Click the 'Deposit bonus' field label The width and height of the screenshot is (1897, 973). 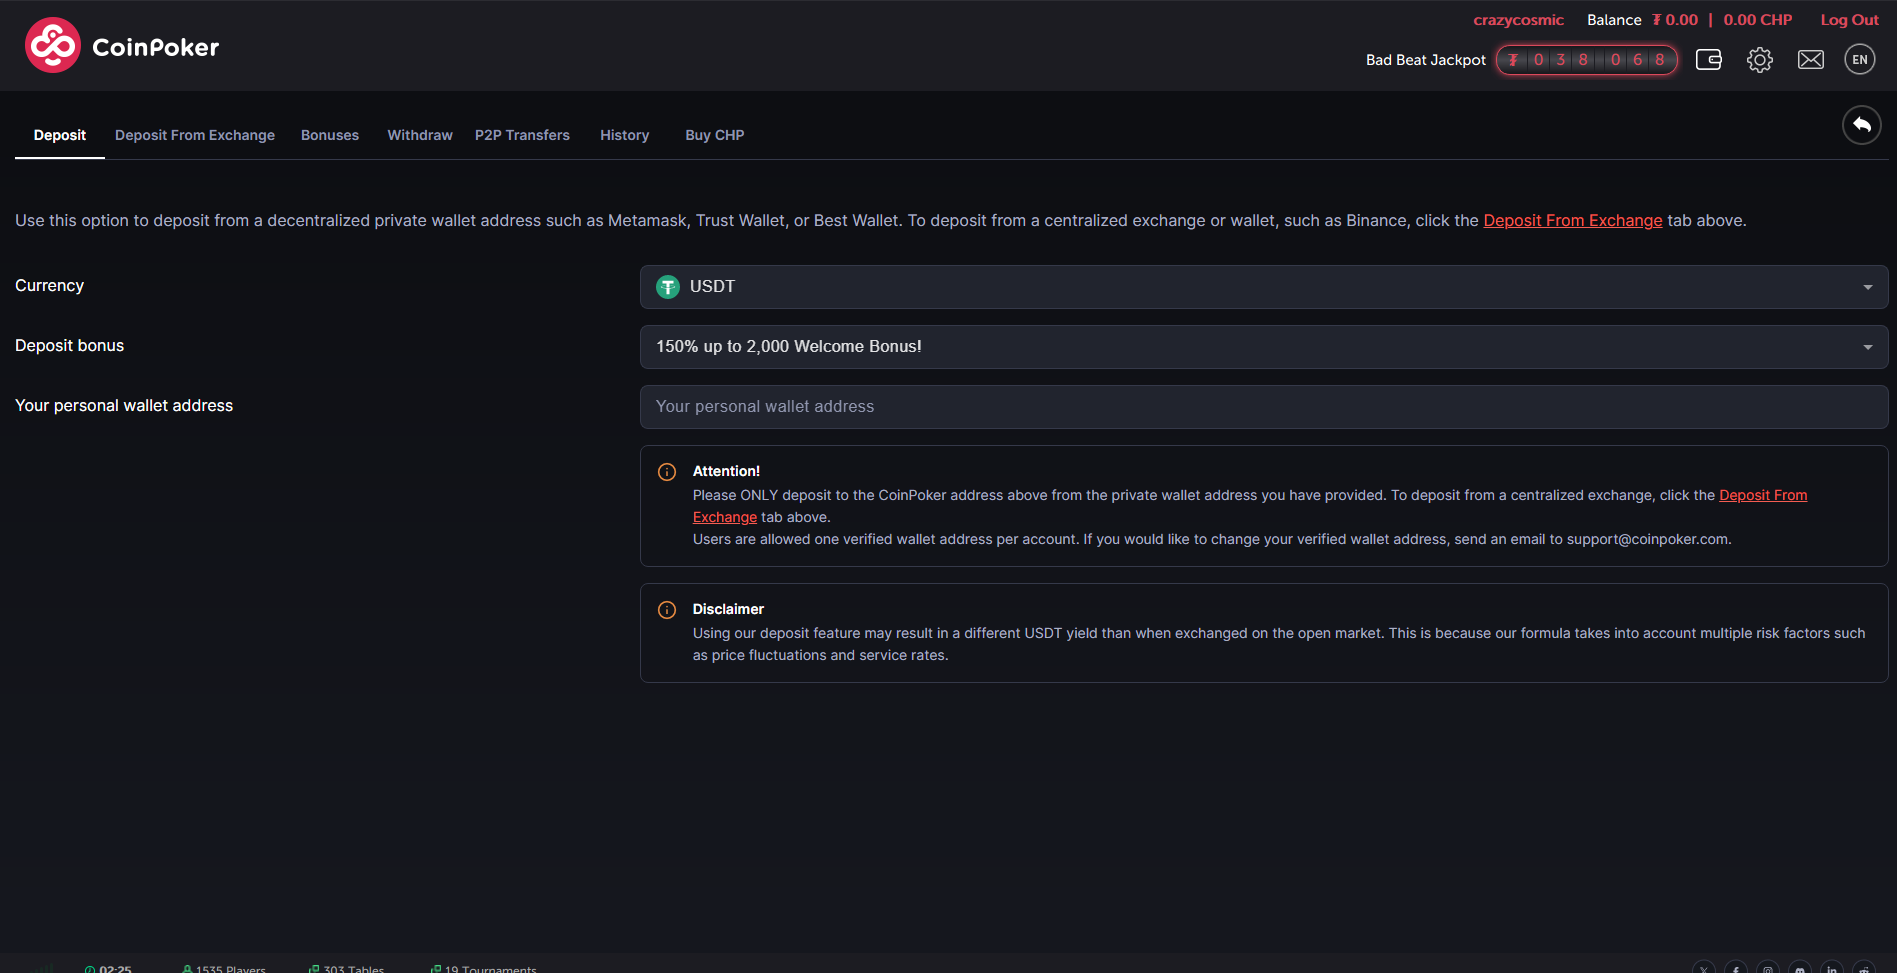[x=69, y=346]
